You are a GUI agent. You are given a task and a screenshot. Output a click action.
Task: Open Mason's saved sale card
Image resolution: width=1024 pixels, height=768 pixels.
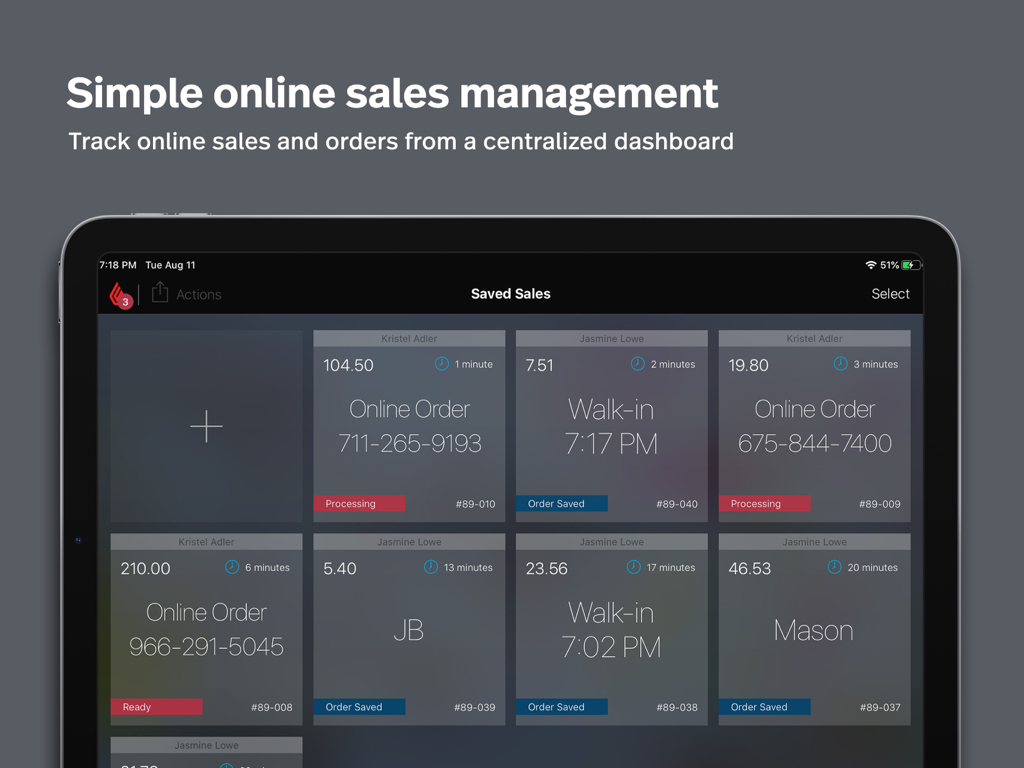(x=814, y=630)
